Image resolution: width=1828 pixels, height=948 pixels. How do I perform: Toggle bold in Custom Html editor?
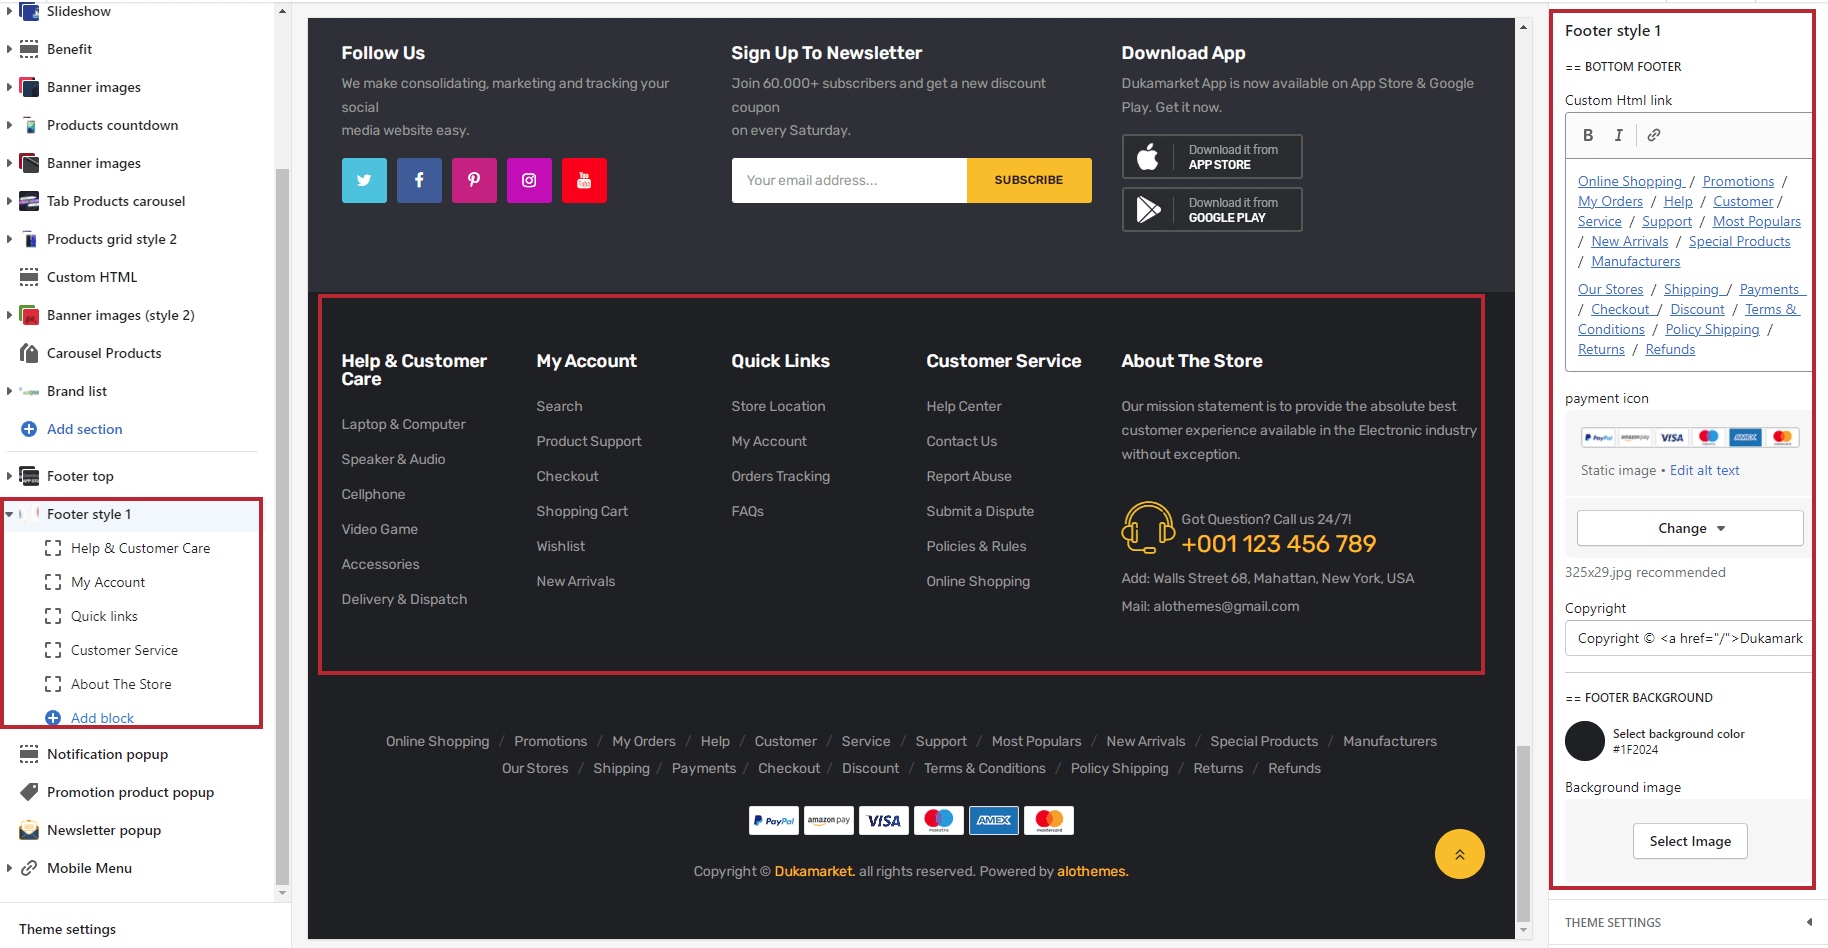1588,135
